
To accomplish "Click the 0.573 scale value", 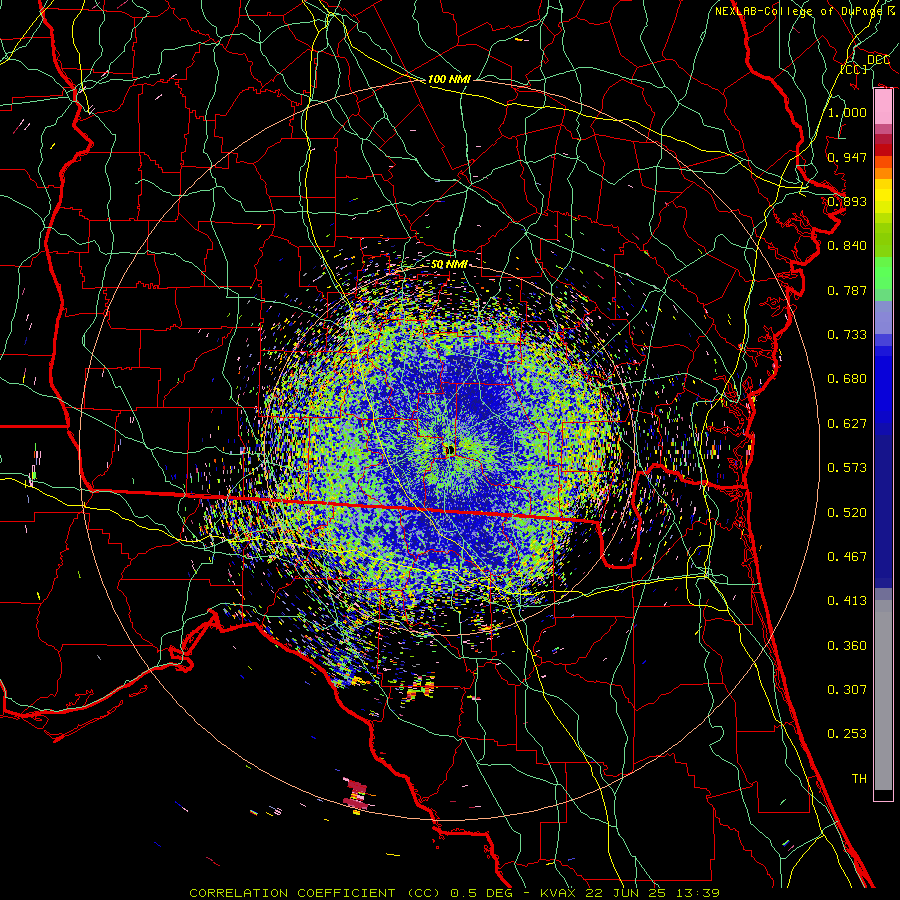I will pyautogui.click(x=847, y=468).
